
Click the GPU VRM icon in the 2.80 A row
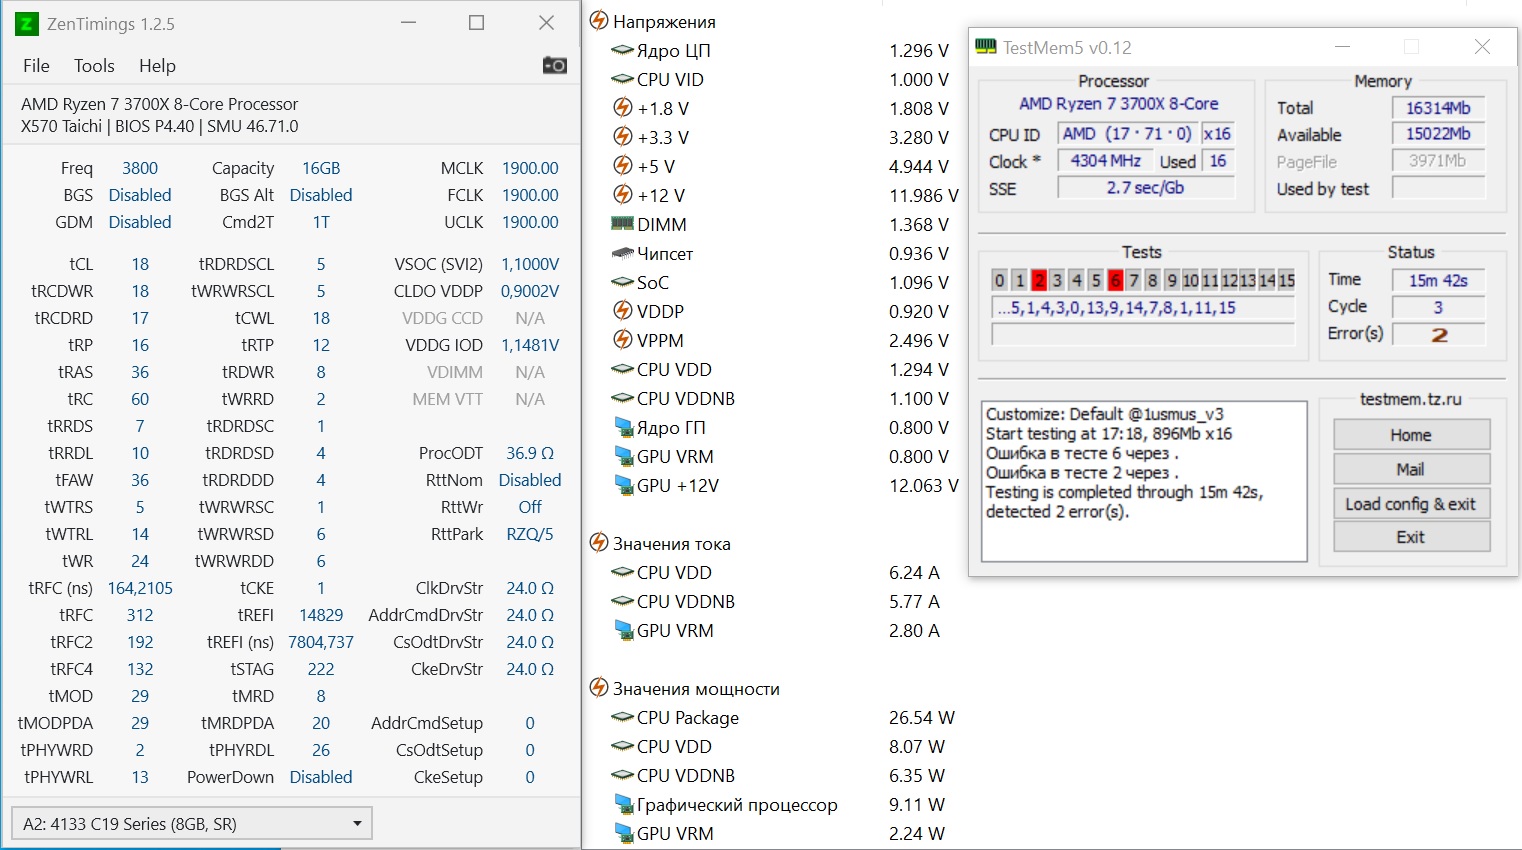coord(623,631)
